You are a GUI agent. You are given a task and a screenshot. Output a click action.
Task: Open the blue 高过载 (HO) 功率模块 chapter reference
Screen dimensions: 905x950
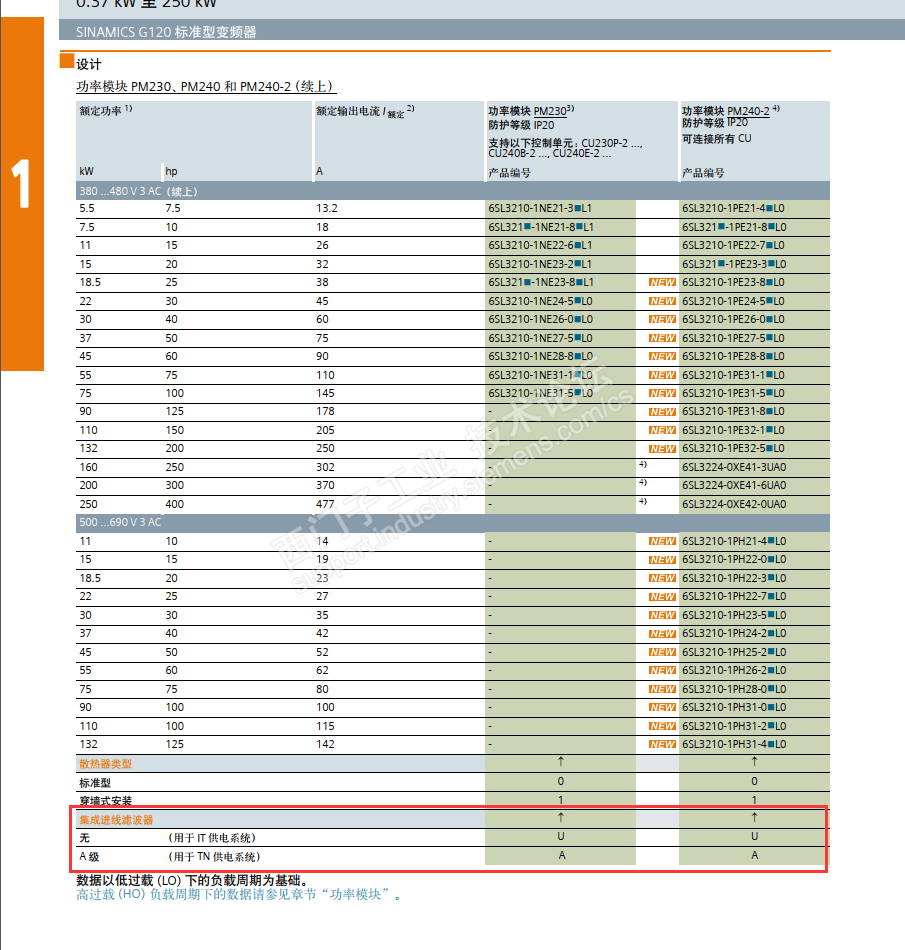238,894
